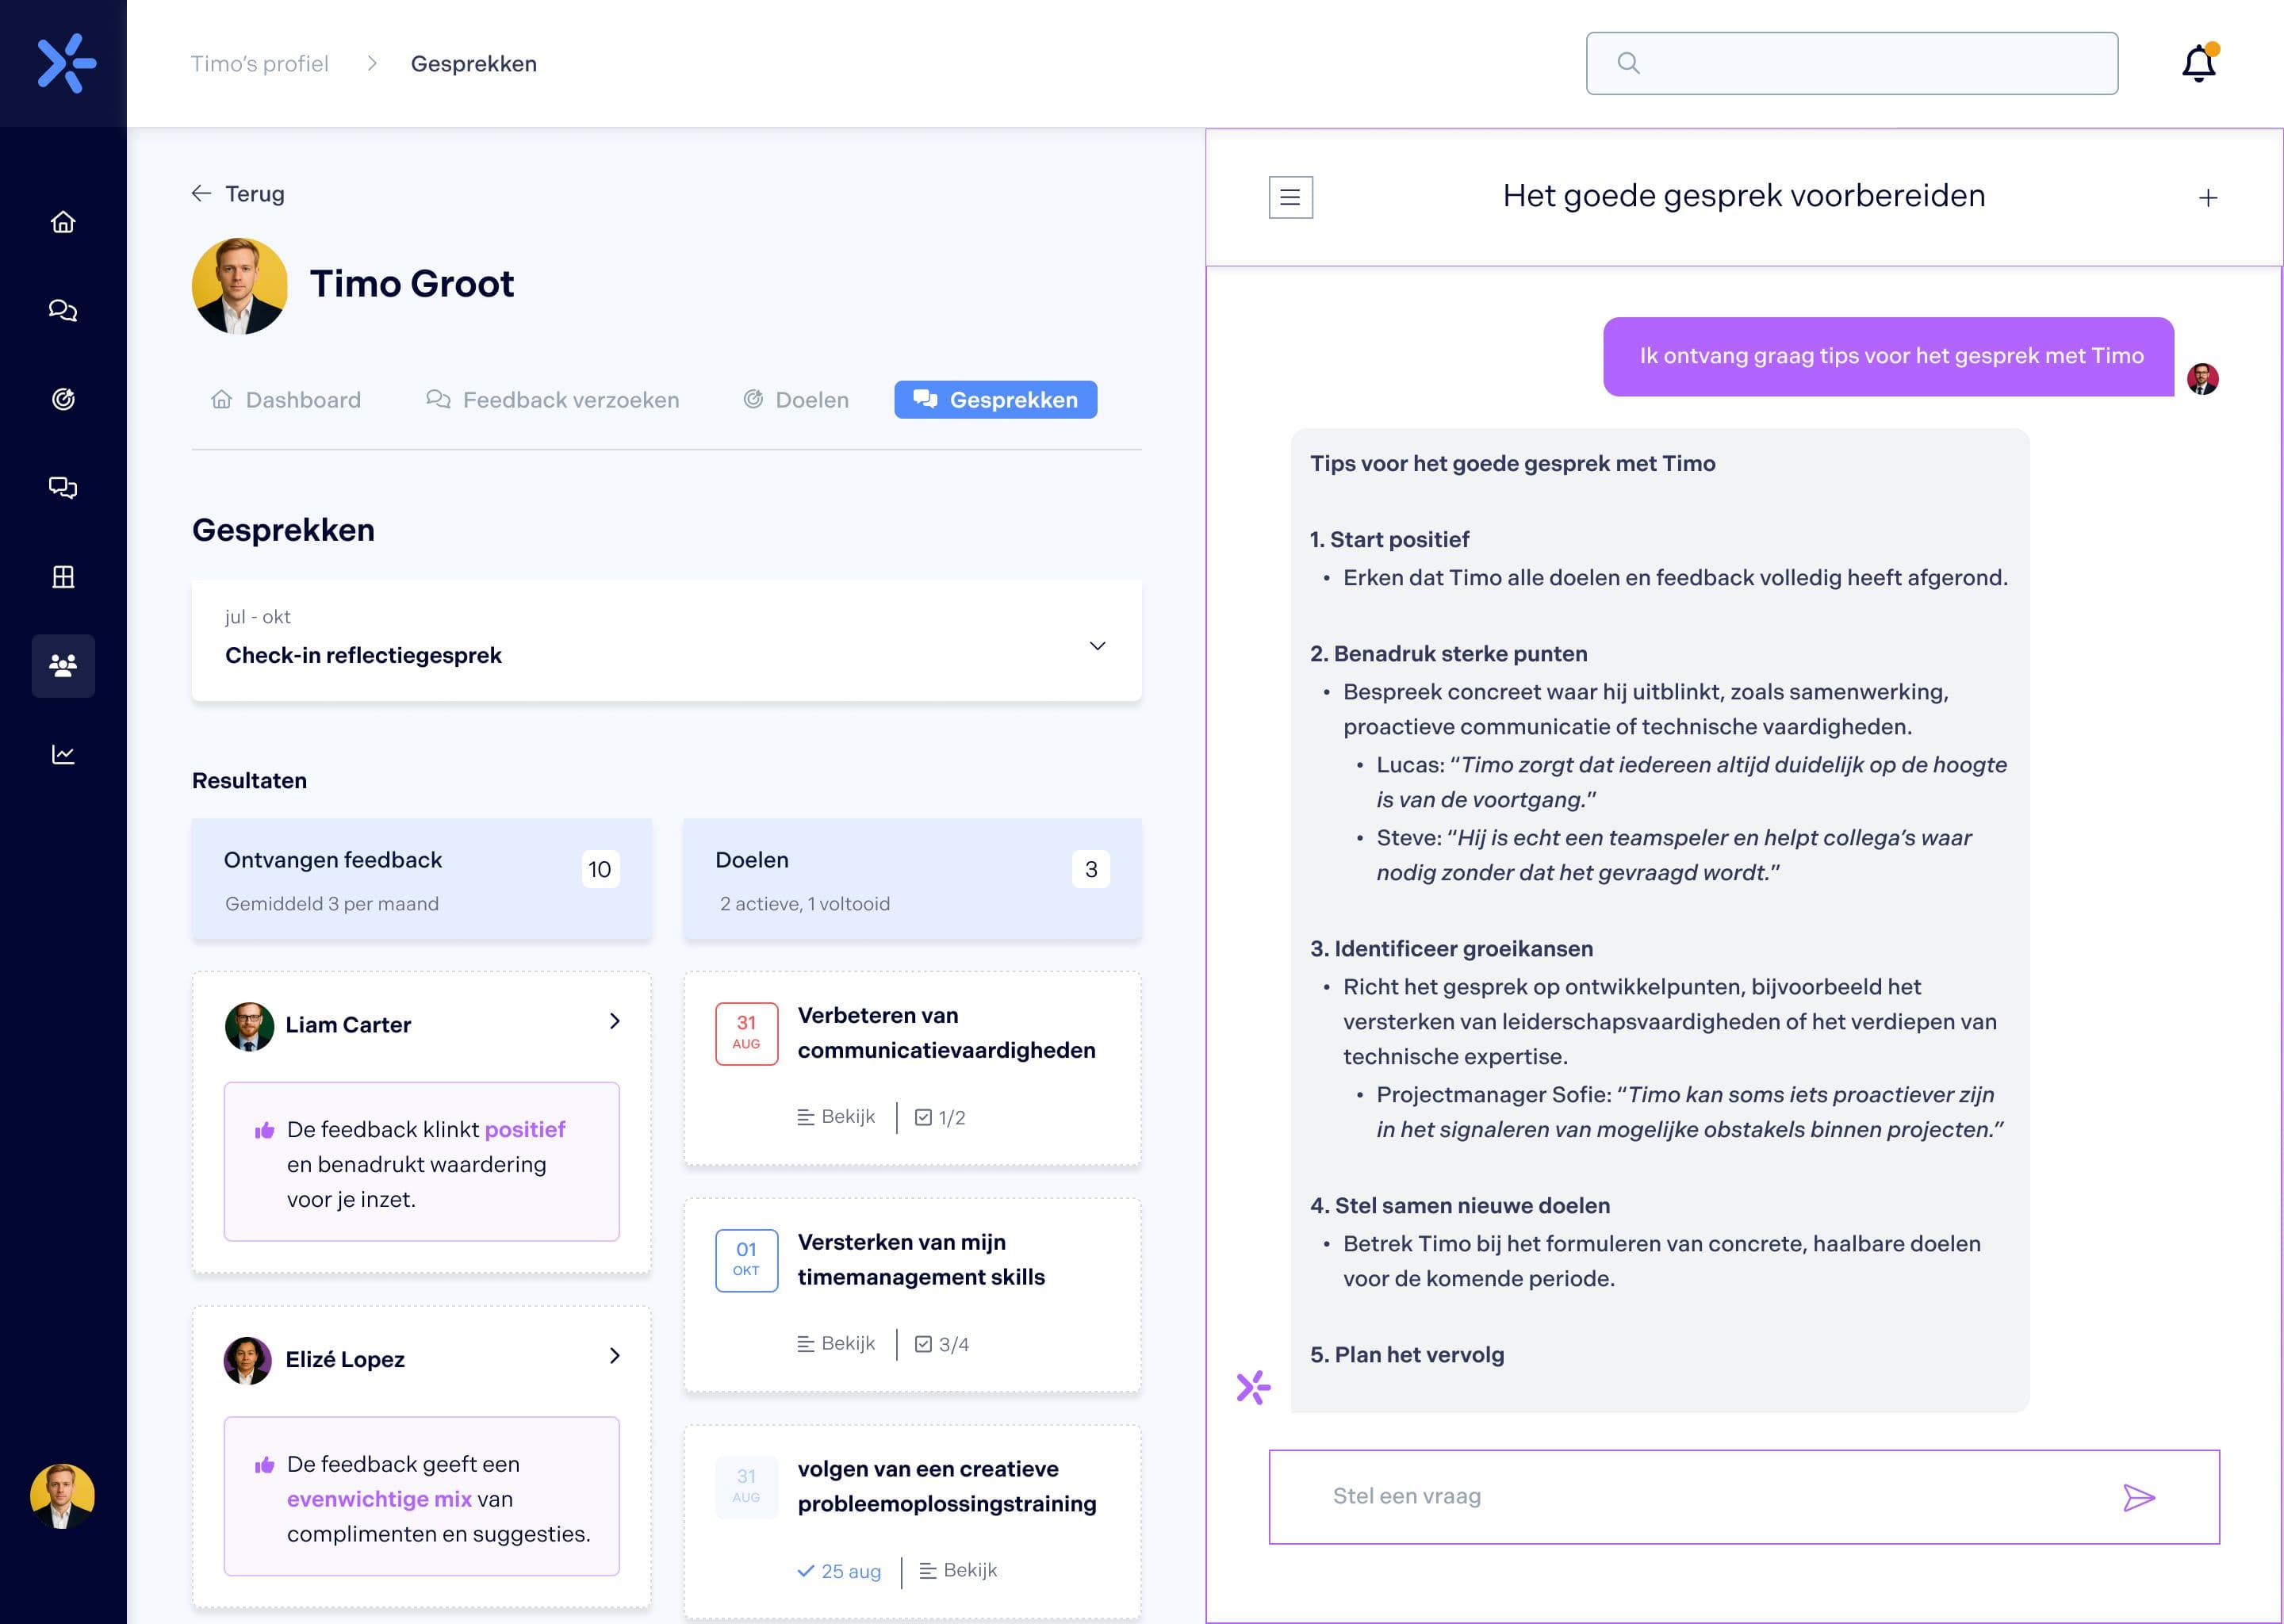The image size is (2284, 1624).
Task: Expand Liam Carter's feedback details
Action: [615, 1021]
